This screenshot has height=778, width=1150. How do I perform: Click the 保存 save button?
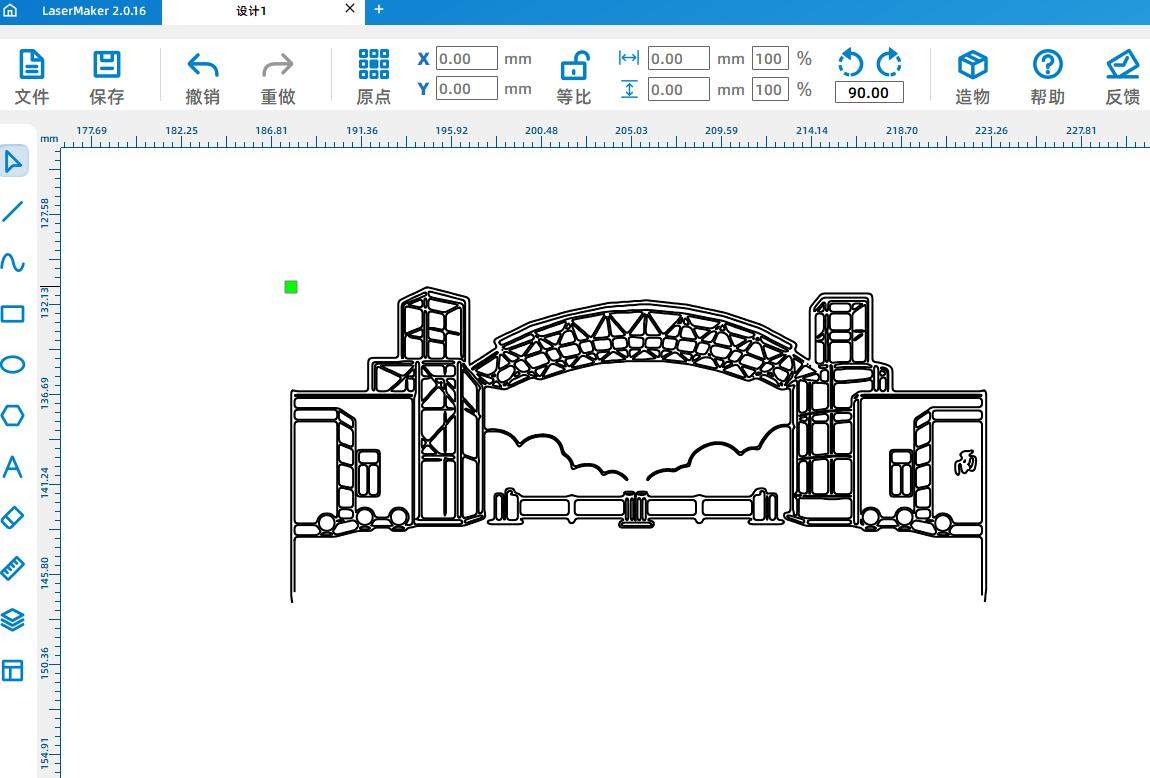[107, 77]
